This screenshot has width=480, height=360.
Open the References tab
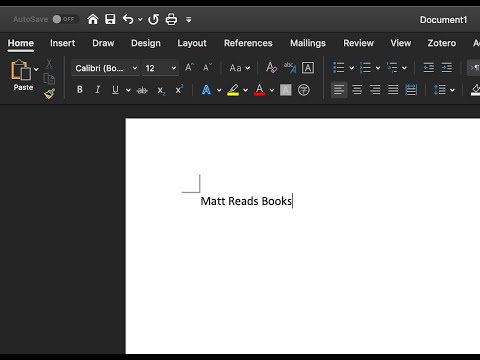[x=248, y=43]
